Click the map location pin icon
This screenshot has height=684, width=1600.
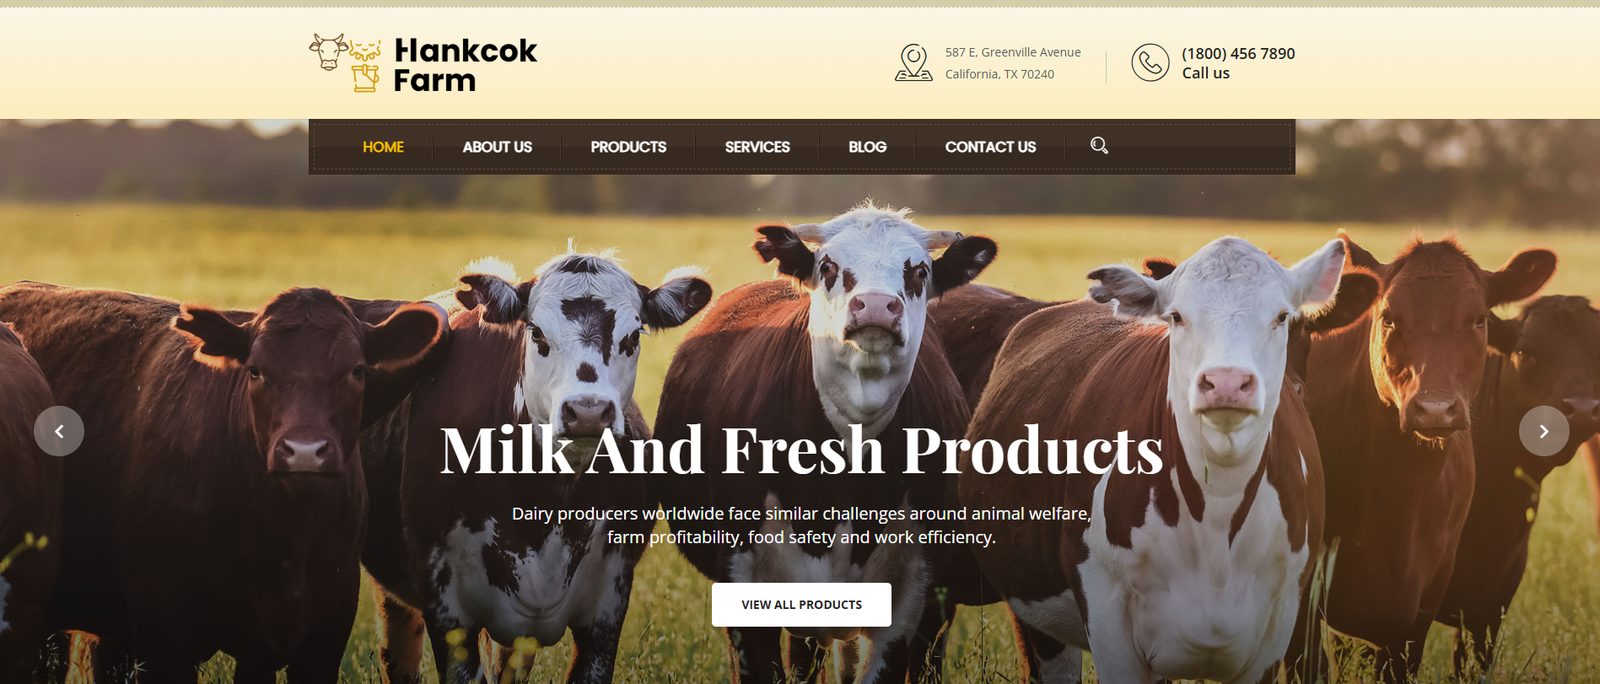913,62
